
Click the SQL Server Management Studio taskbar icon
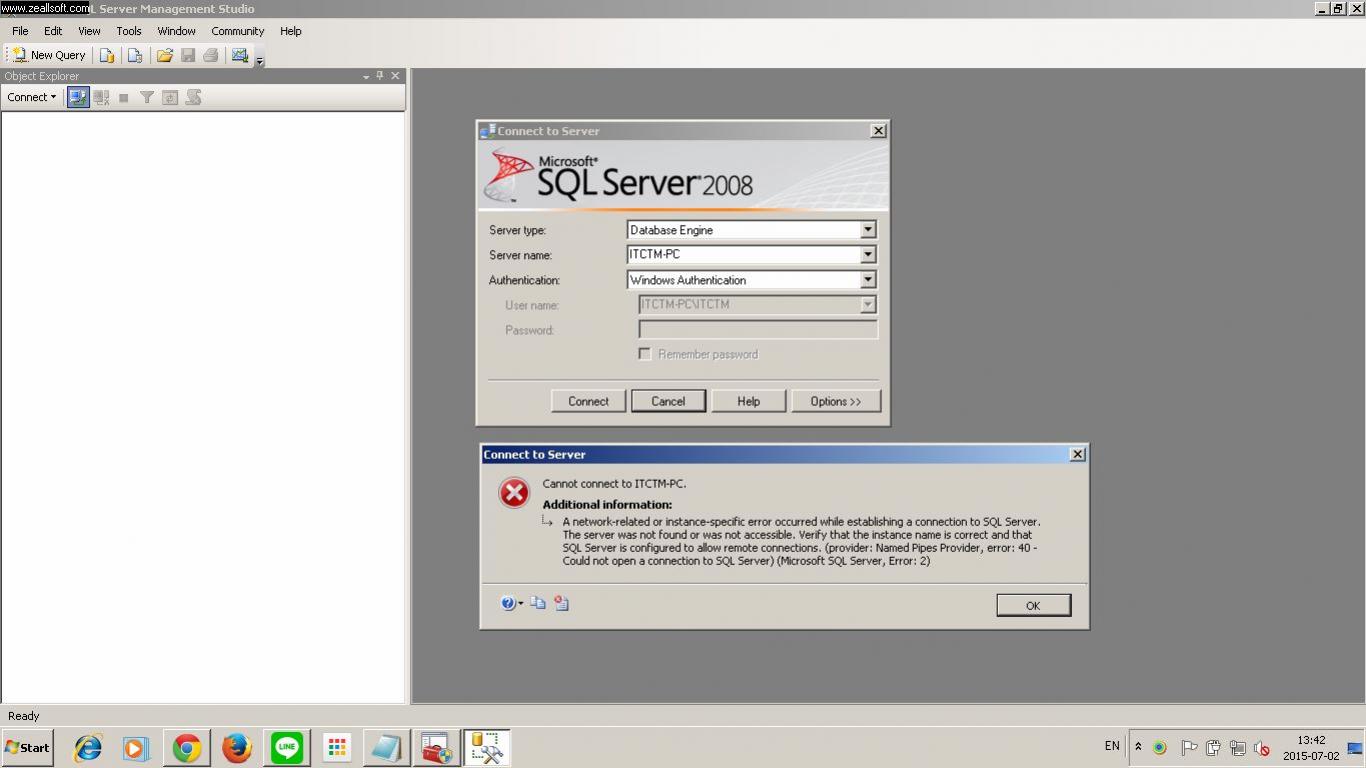coord(487,748)
